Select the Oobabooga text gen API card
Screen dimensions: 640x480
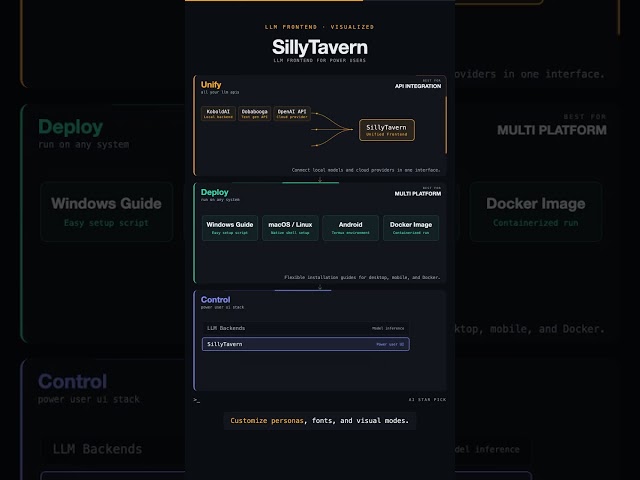254,113
